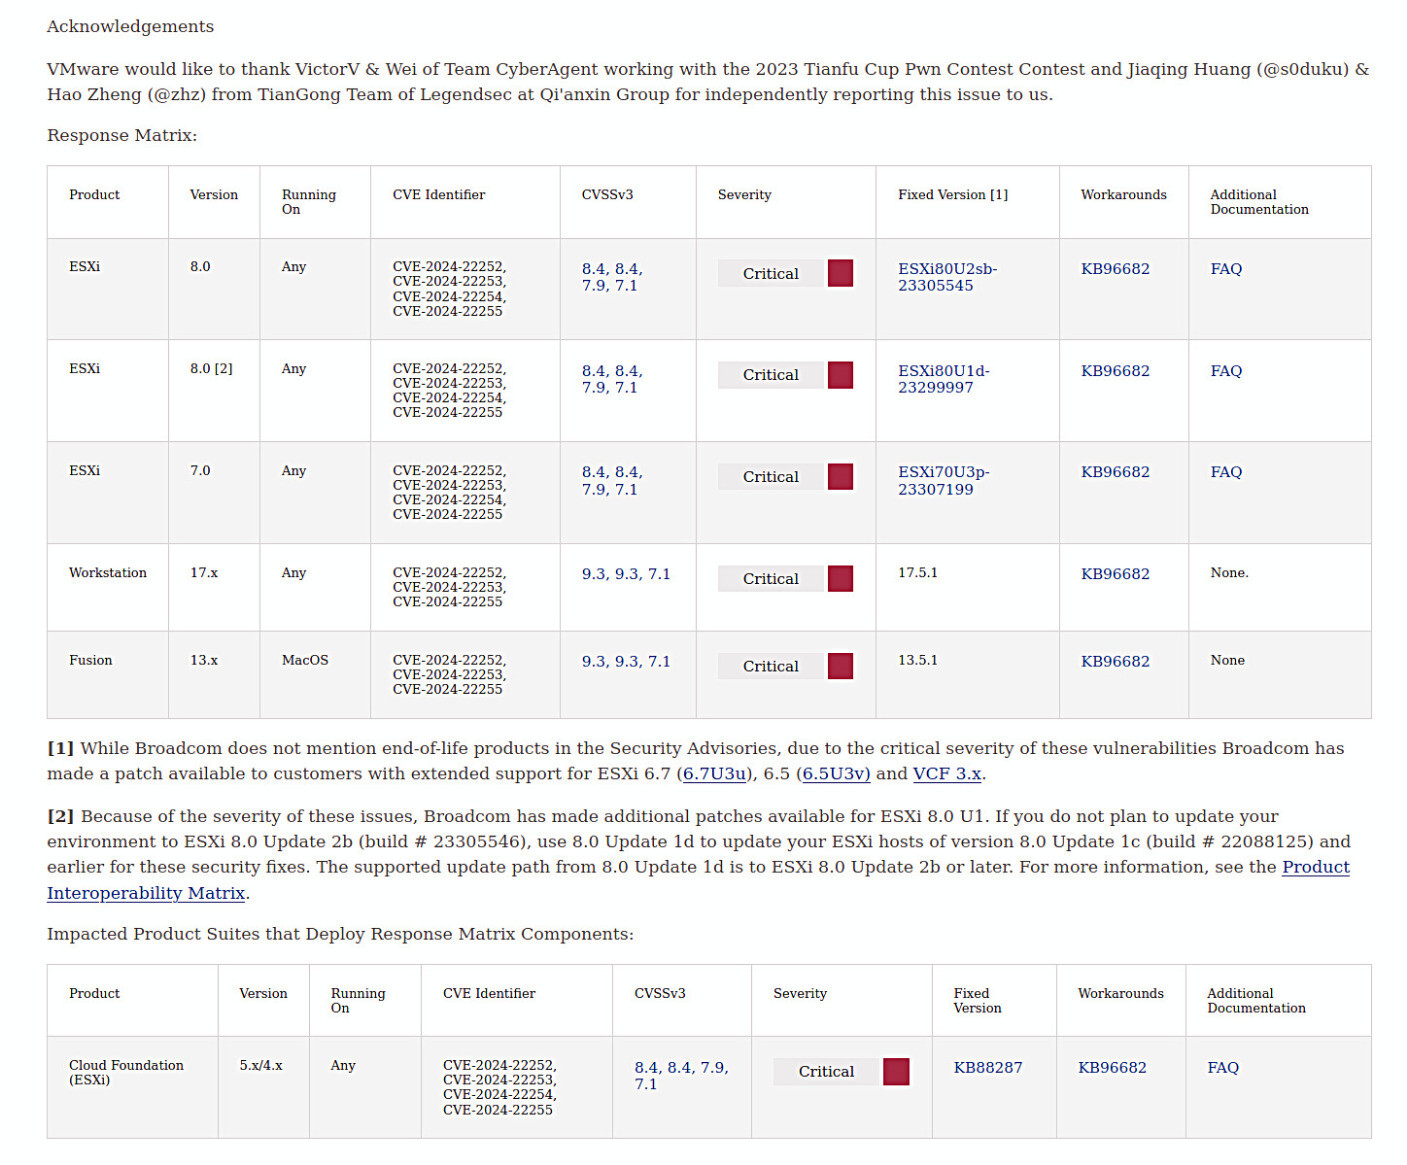
Task: Click red severity swatch in Cloud Foundation row
Action: tap(897, 1072)
